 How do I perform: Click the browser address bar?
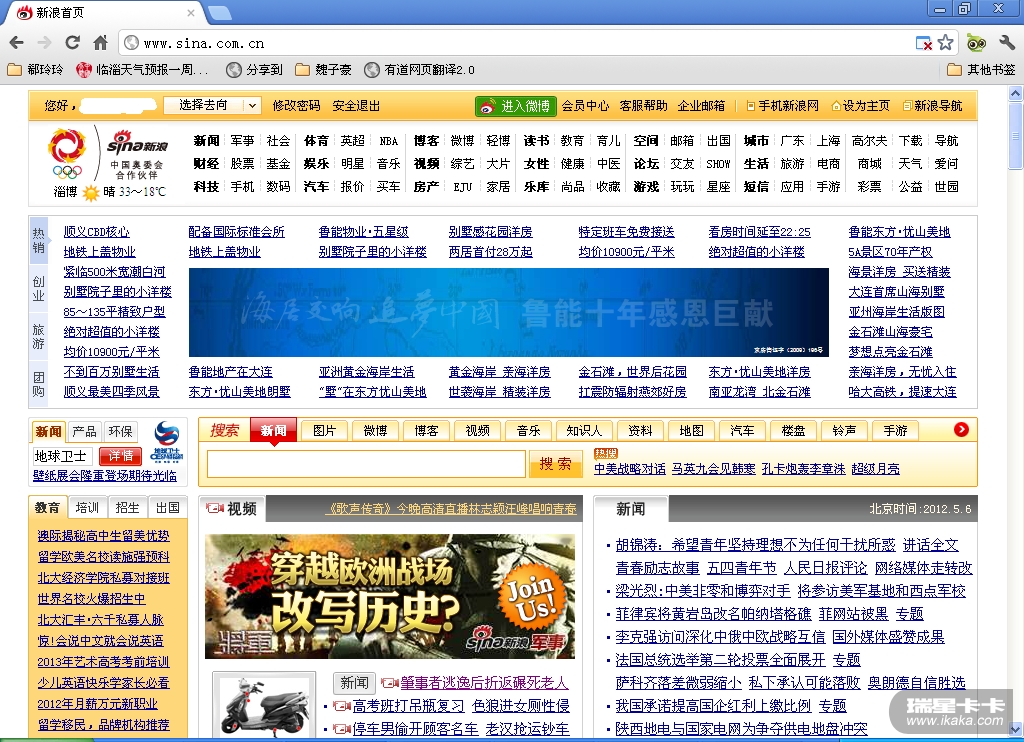pos(516,43)
